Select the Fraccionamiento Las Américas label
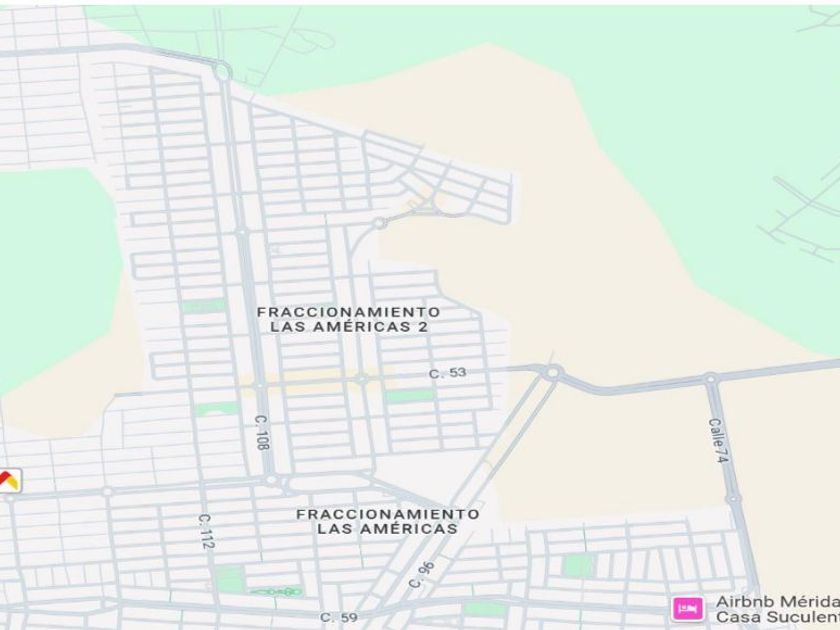 click(x=388, y=521)
